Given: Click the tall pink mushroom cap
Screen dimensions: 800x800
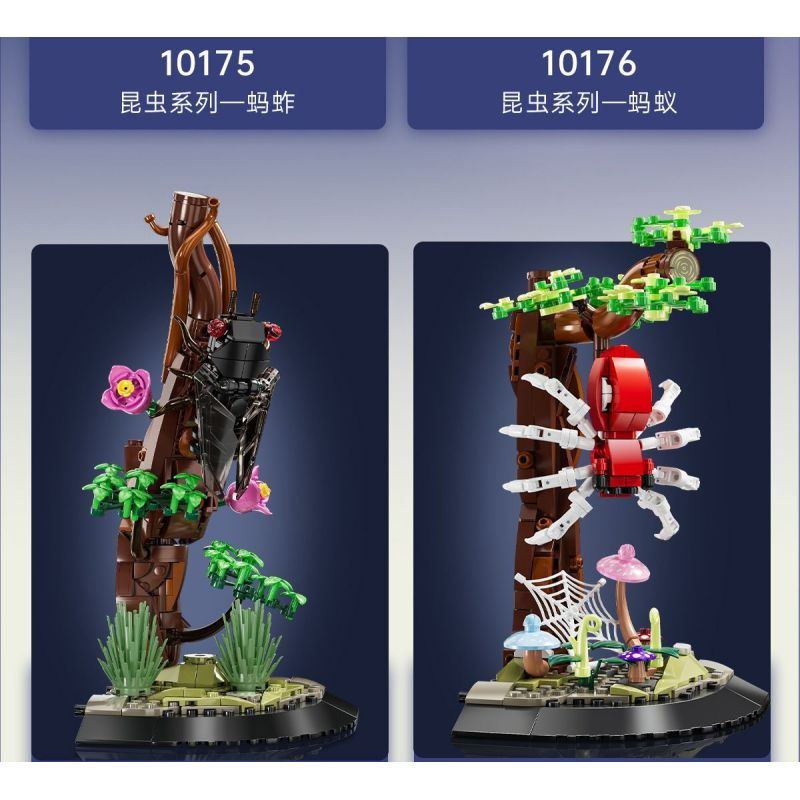Looking at the screenshot, I should [x=623, y=565].
